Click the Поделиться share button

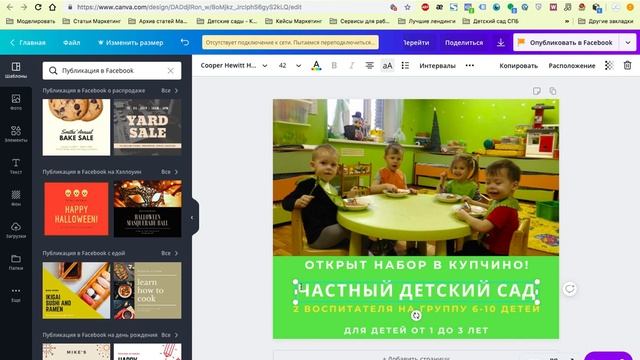click(464, 42)
